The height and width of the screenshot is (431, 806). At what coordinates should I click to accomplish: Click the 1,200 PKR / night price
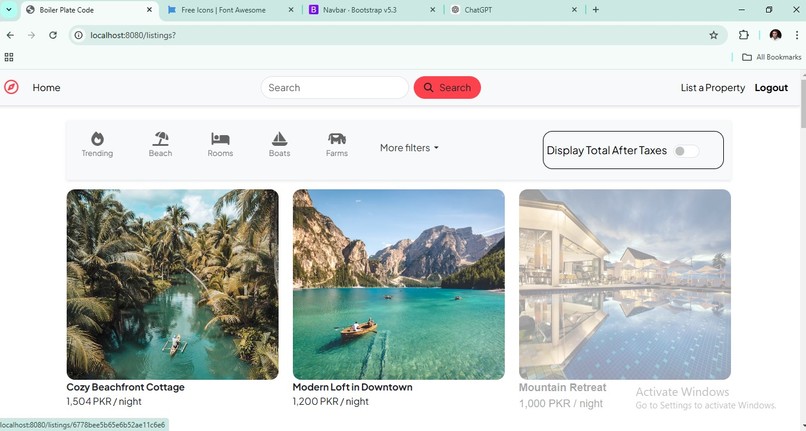coord(331,402)
